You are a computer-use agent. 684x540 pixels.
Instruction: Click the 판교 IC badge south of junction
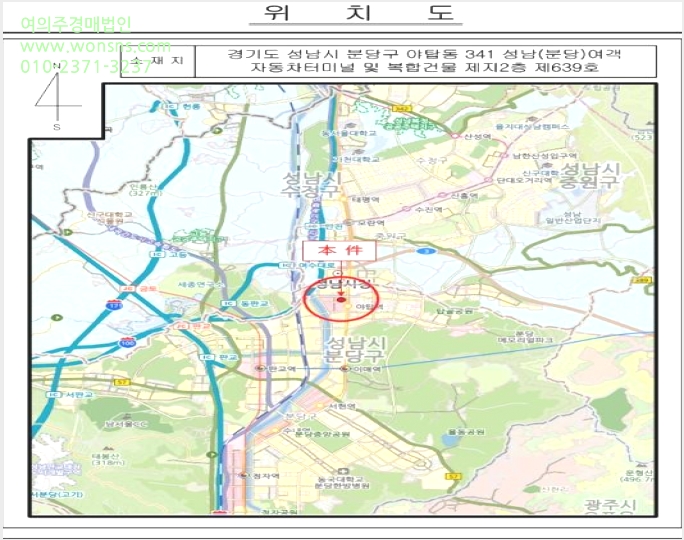click(206, 357)
